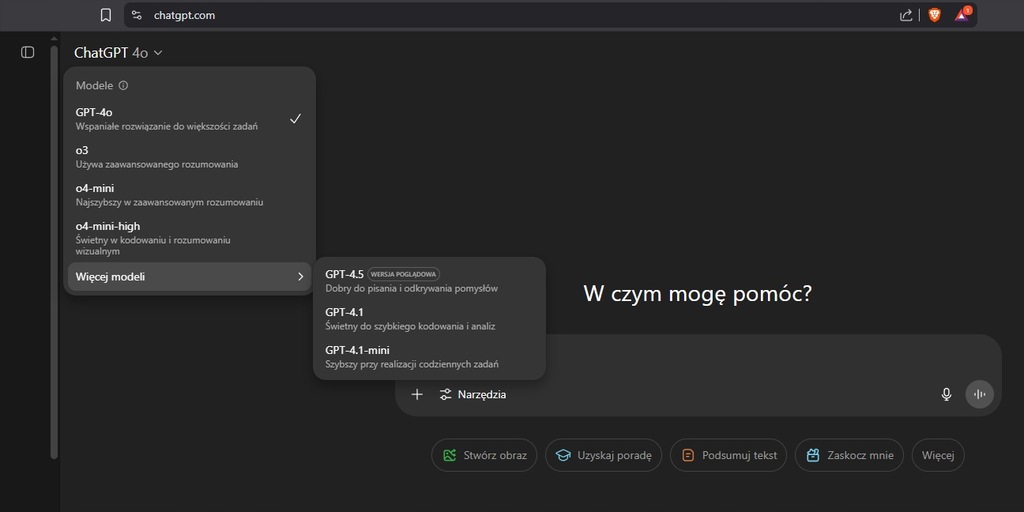Image resolution: width=1024 pixels, height=512 pixels.
Task: Click the Więcej suggestions button
Action: (938, 455)
